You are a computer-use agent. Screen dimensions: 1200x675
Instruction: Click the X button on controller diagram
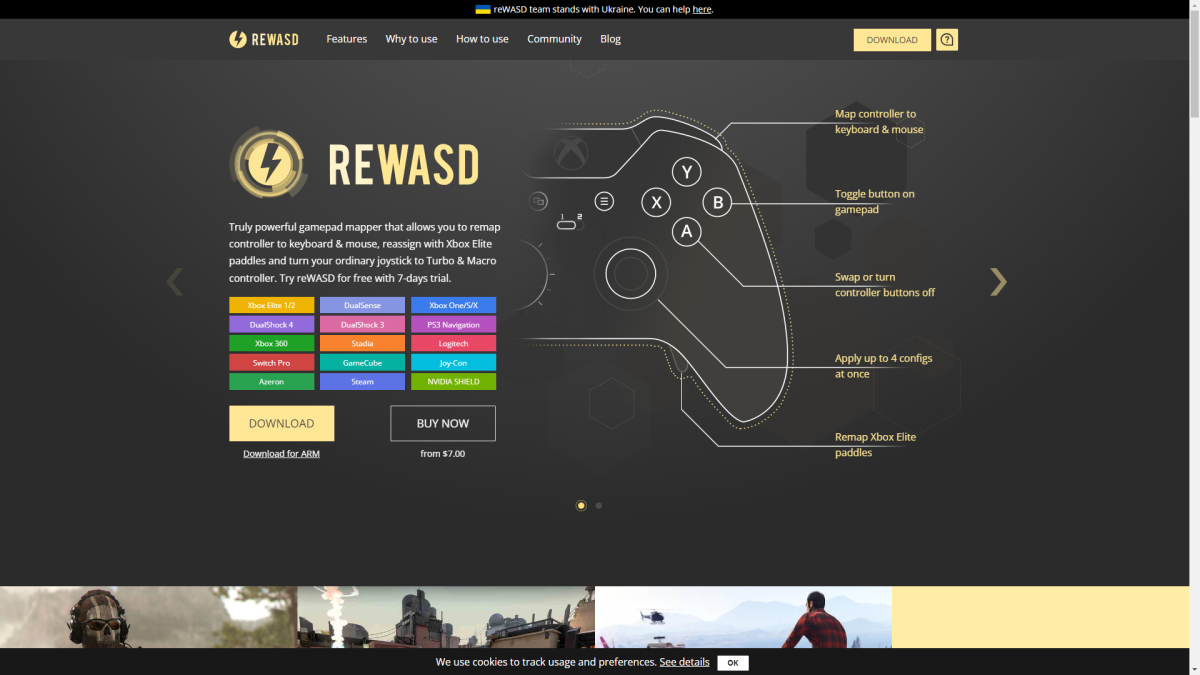click(656, 203)
